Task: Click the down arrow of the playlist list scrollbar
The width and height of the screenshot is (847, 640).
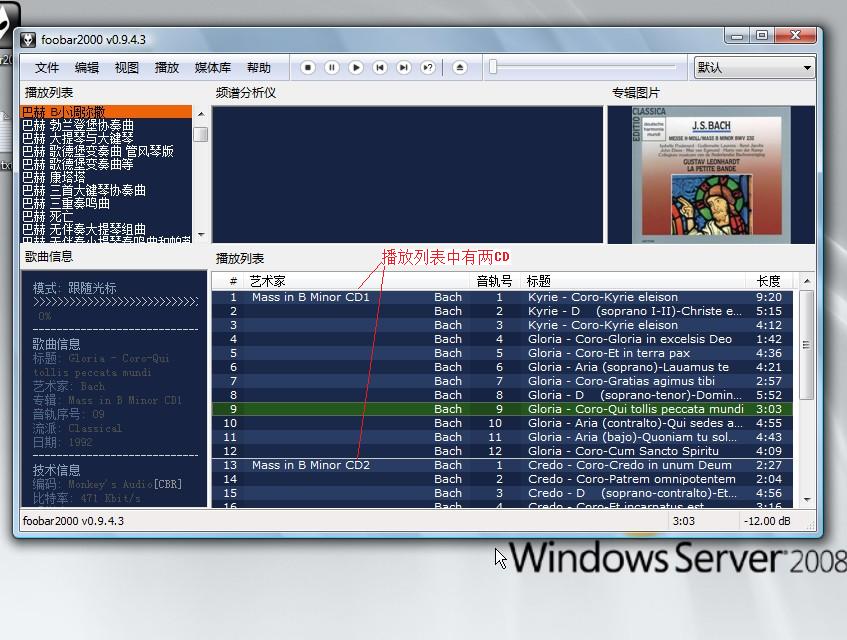Action: click(x=201, y=235)
